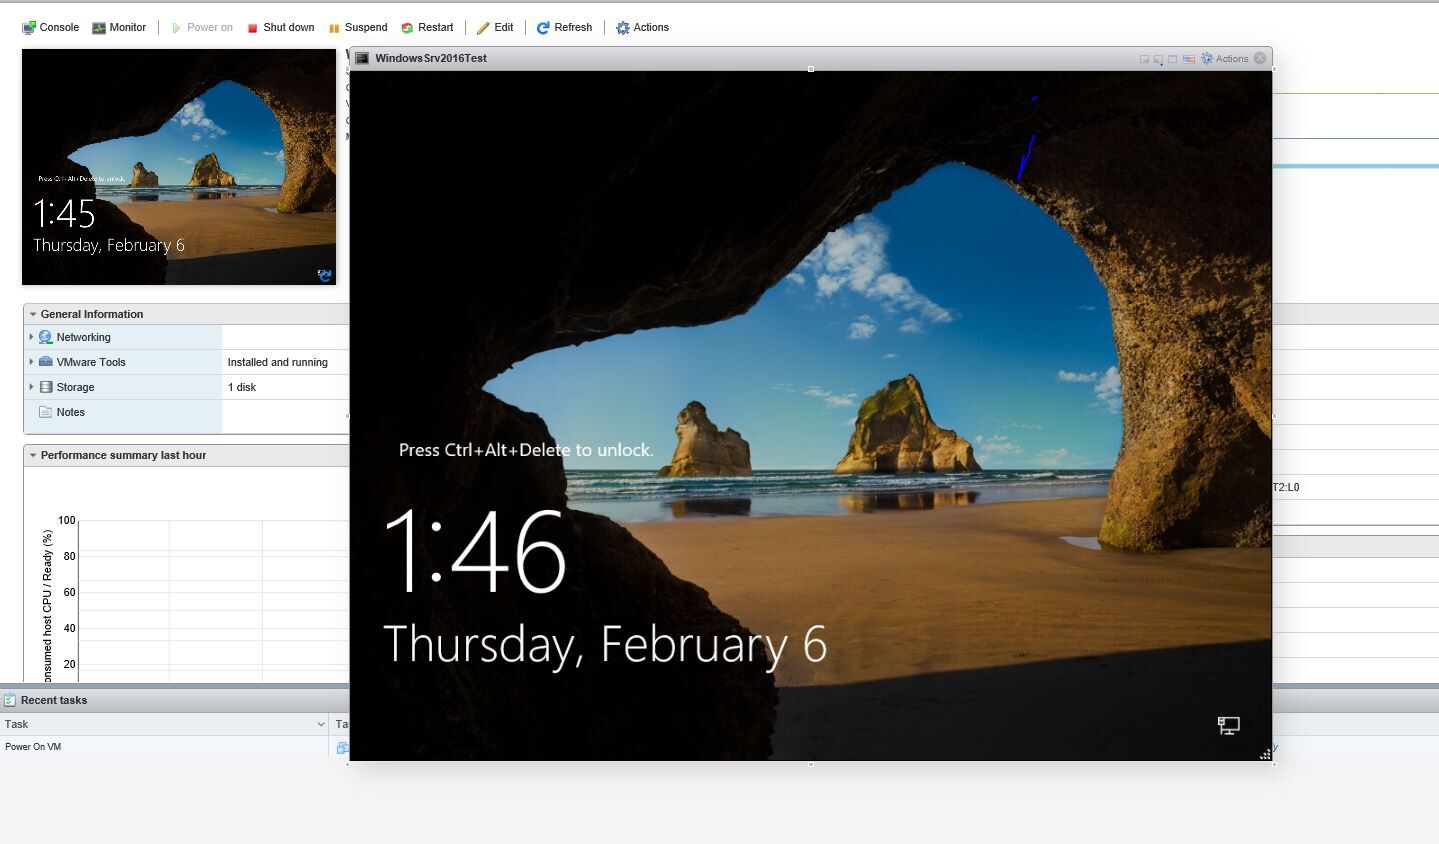Viewport: 1439px width, 844px height.
Task: Click the WindowsSrv2016Test window title
Action: click(431, 58)
